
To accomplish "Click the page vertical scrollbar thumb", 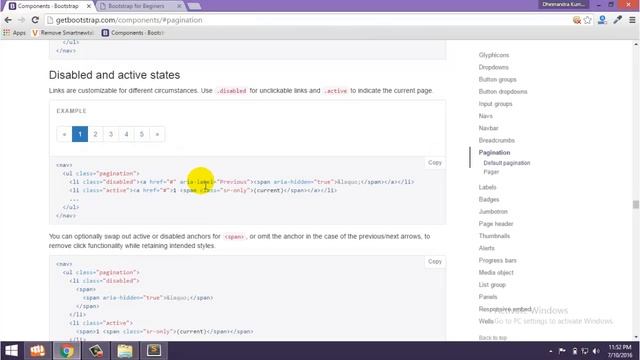I will 636,204.
